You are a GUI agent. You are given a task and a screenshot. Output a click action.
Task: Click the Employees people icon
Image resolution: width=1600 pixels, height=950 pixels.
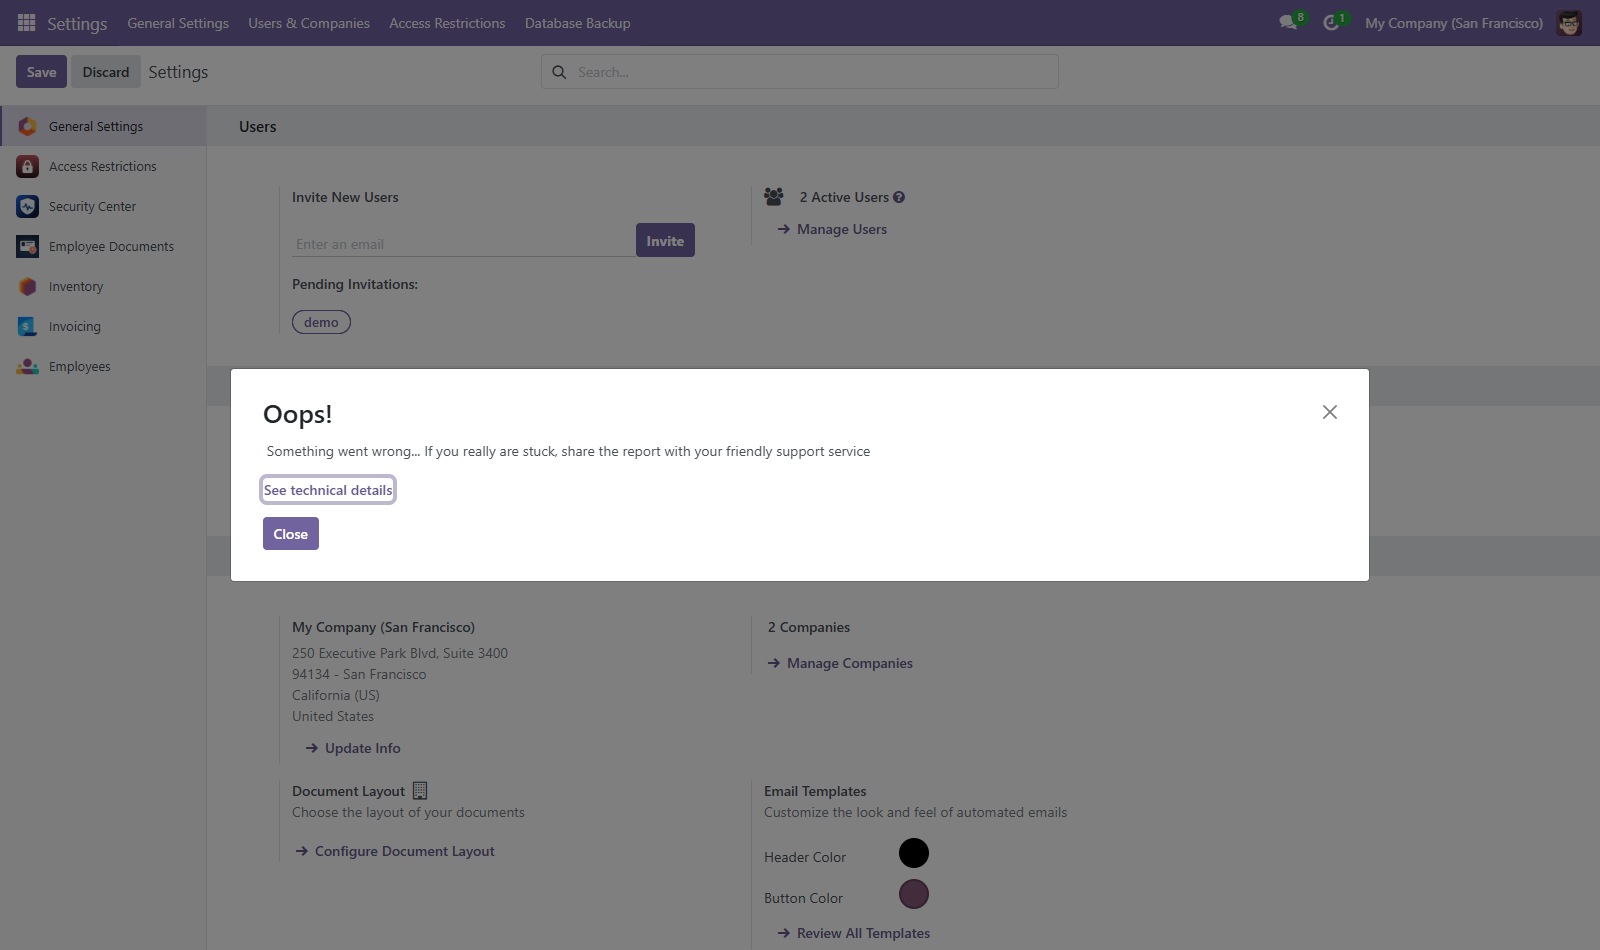28,366
